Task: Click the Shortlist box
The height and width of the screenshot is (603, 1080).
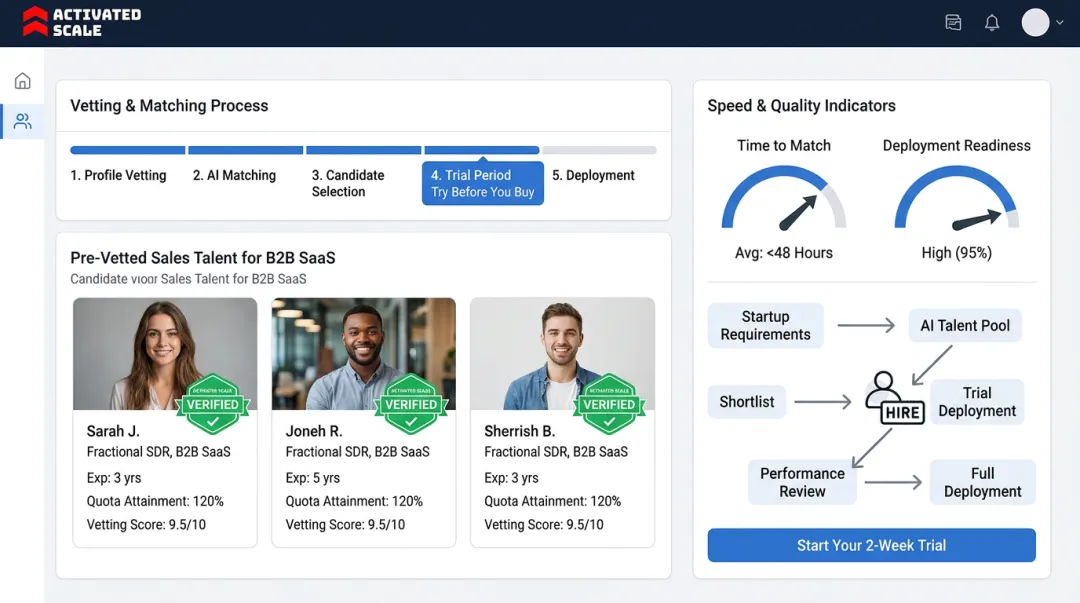Action: tap(747, 402)
